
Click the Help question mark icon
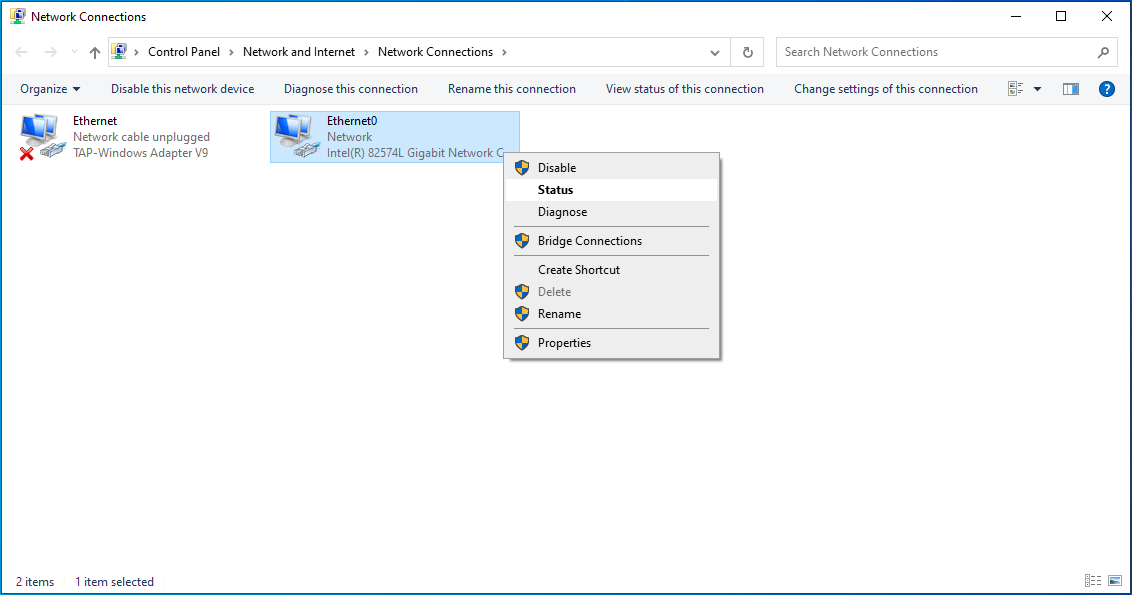pos(1106,89)
